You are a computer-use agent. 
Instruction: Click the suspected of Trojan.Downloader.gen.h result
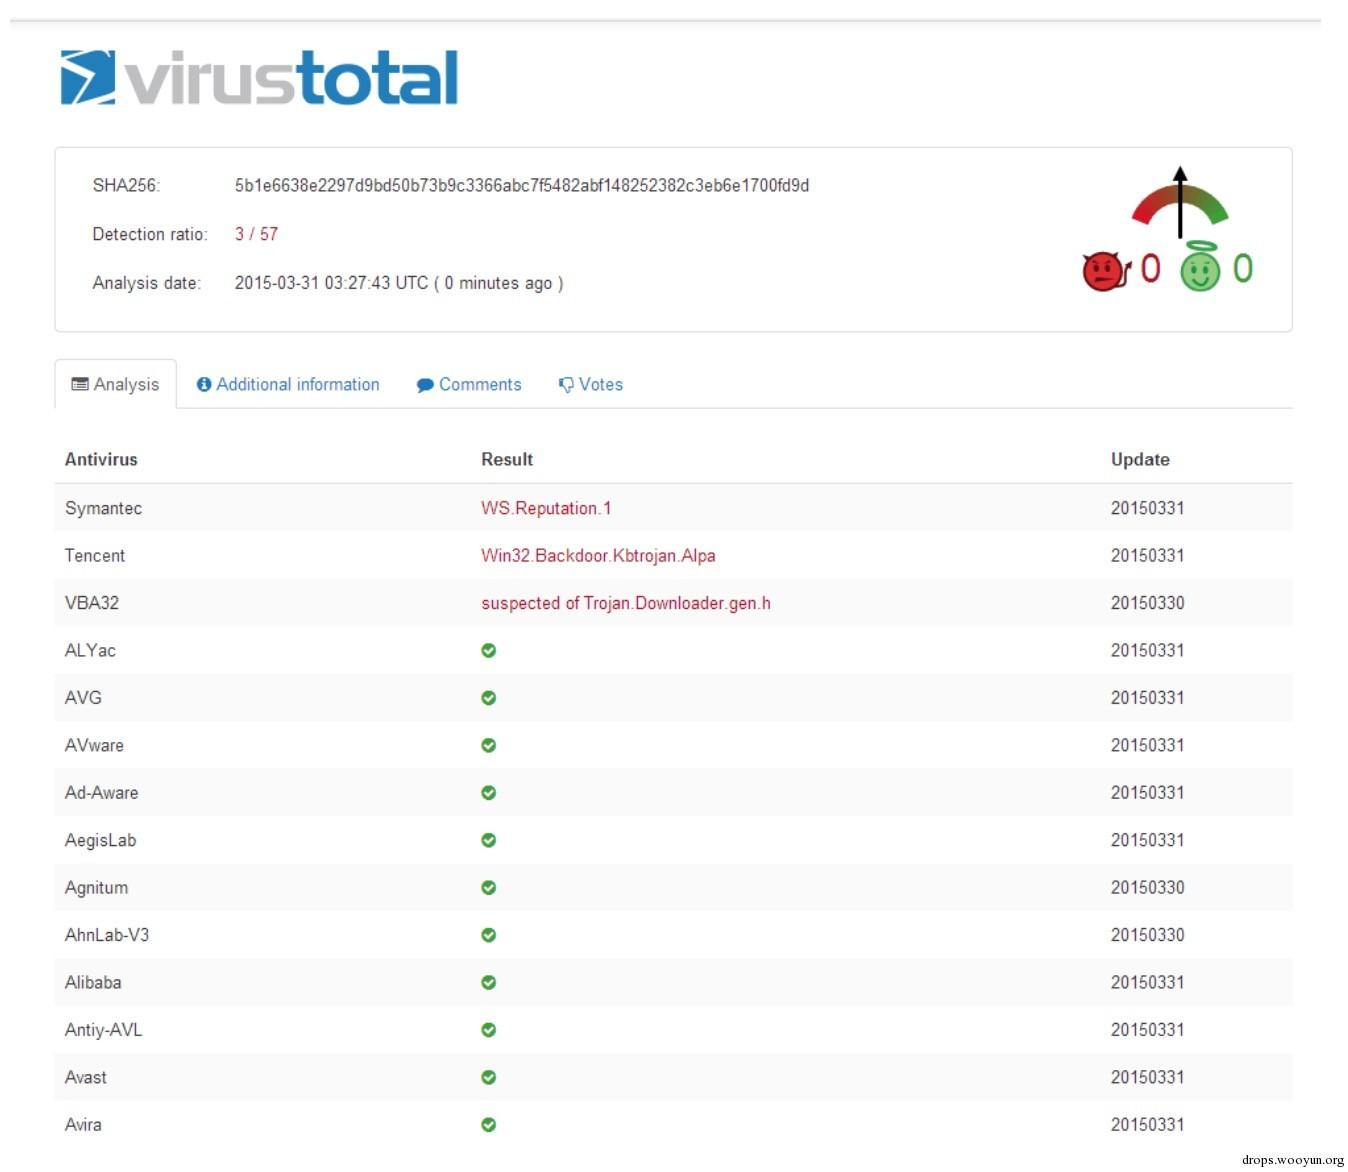point(626,603)
